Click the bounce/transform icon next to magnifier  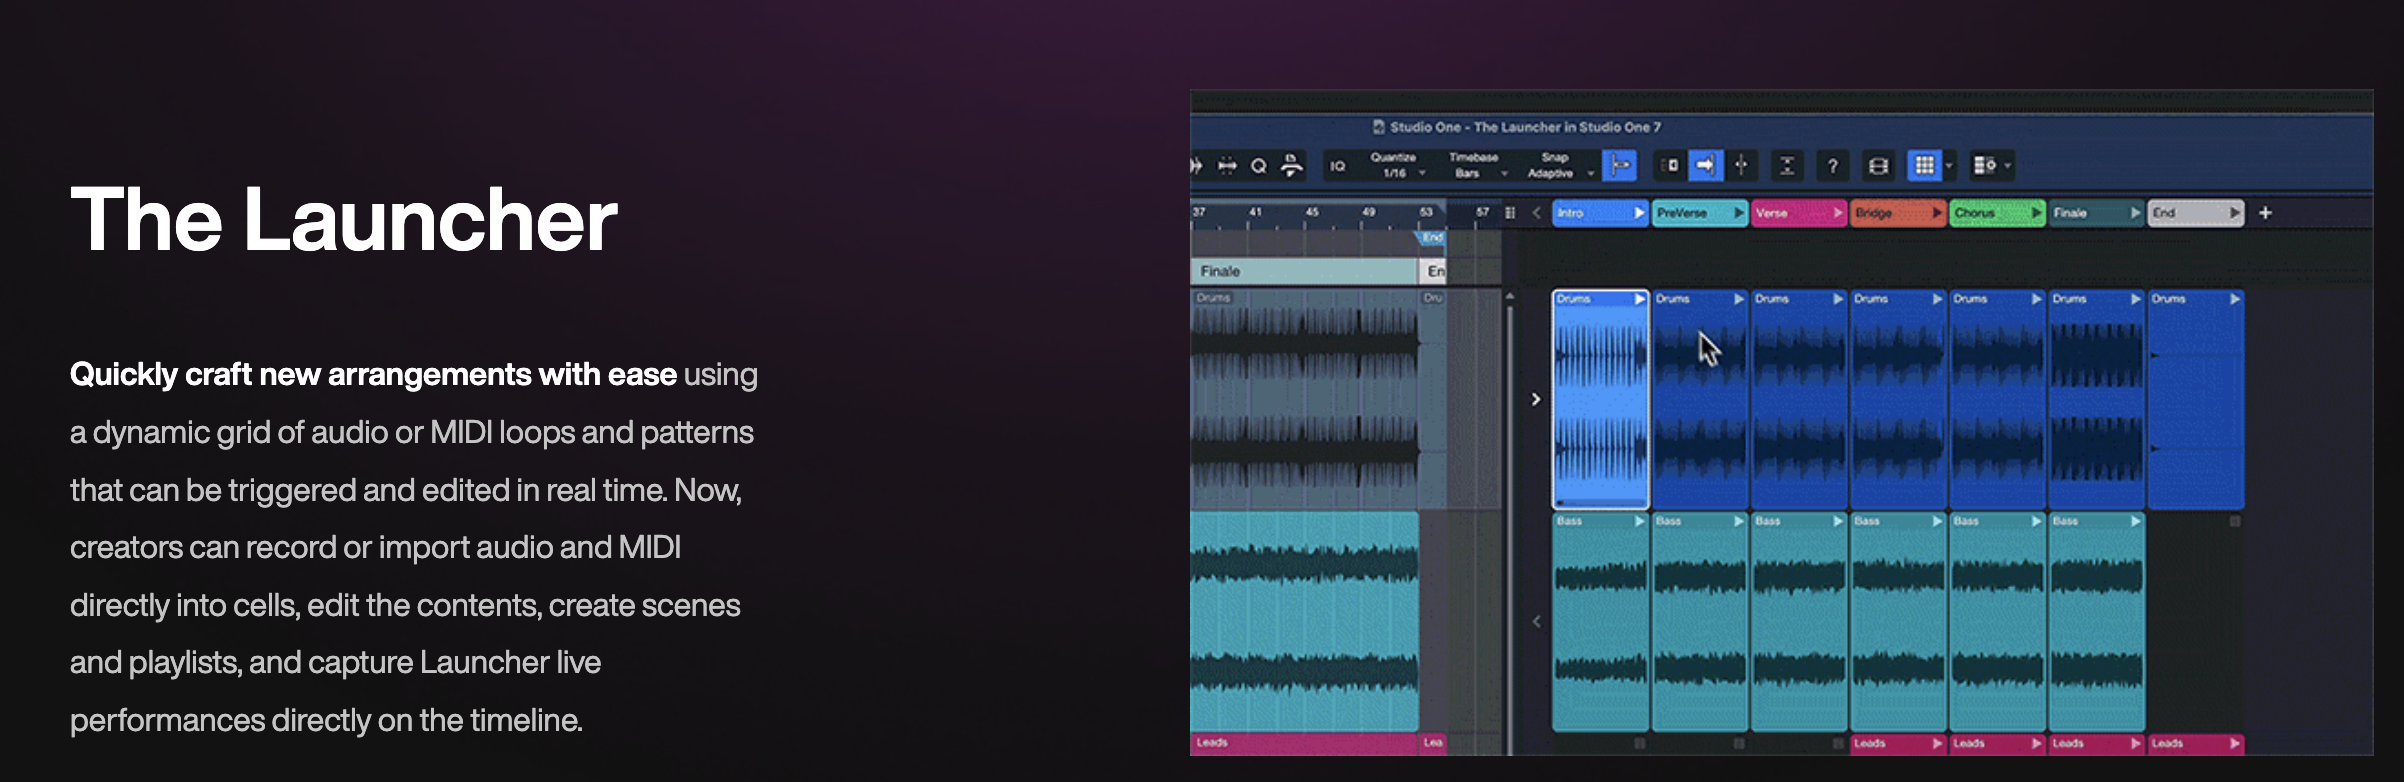point(1292,166)
